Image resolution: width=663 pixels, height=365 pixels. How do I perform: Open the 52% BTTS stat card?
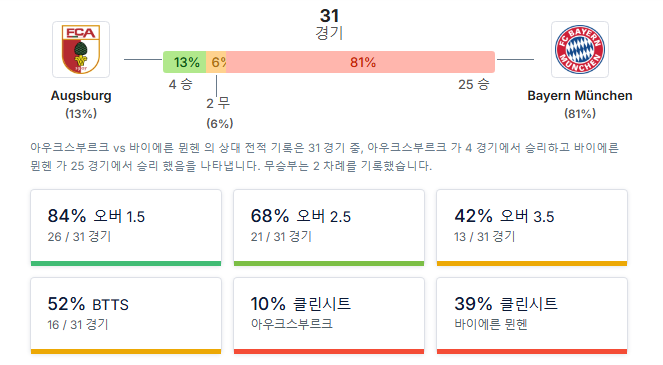pyautogui.click(x=126, y=316)
